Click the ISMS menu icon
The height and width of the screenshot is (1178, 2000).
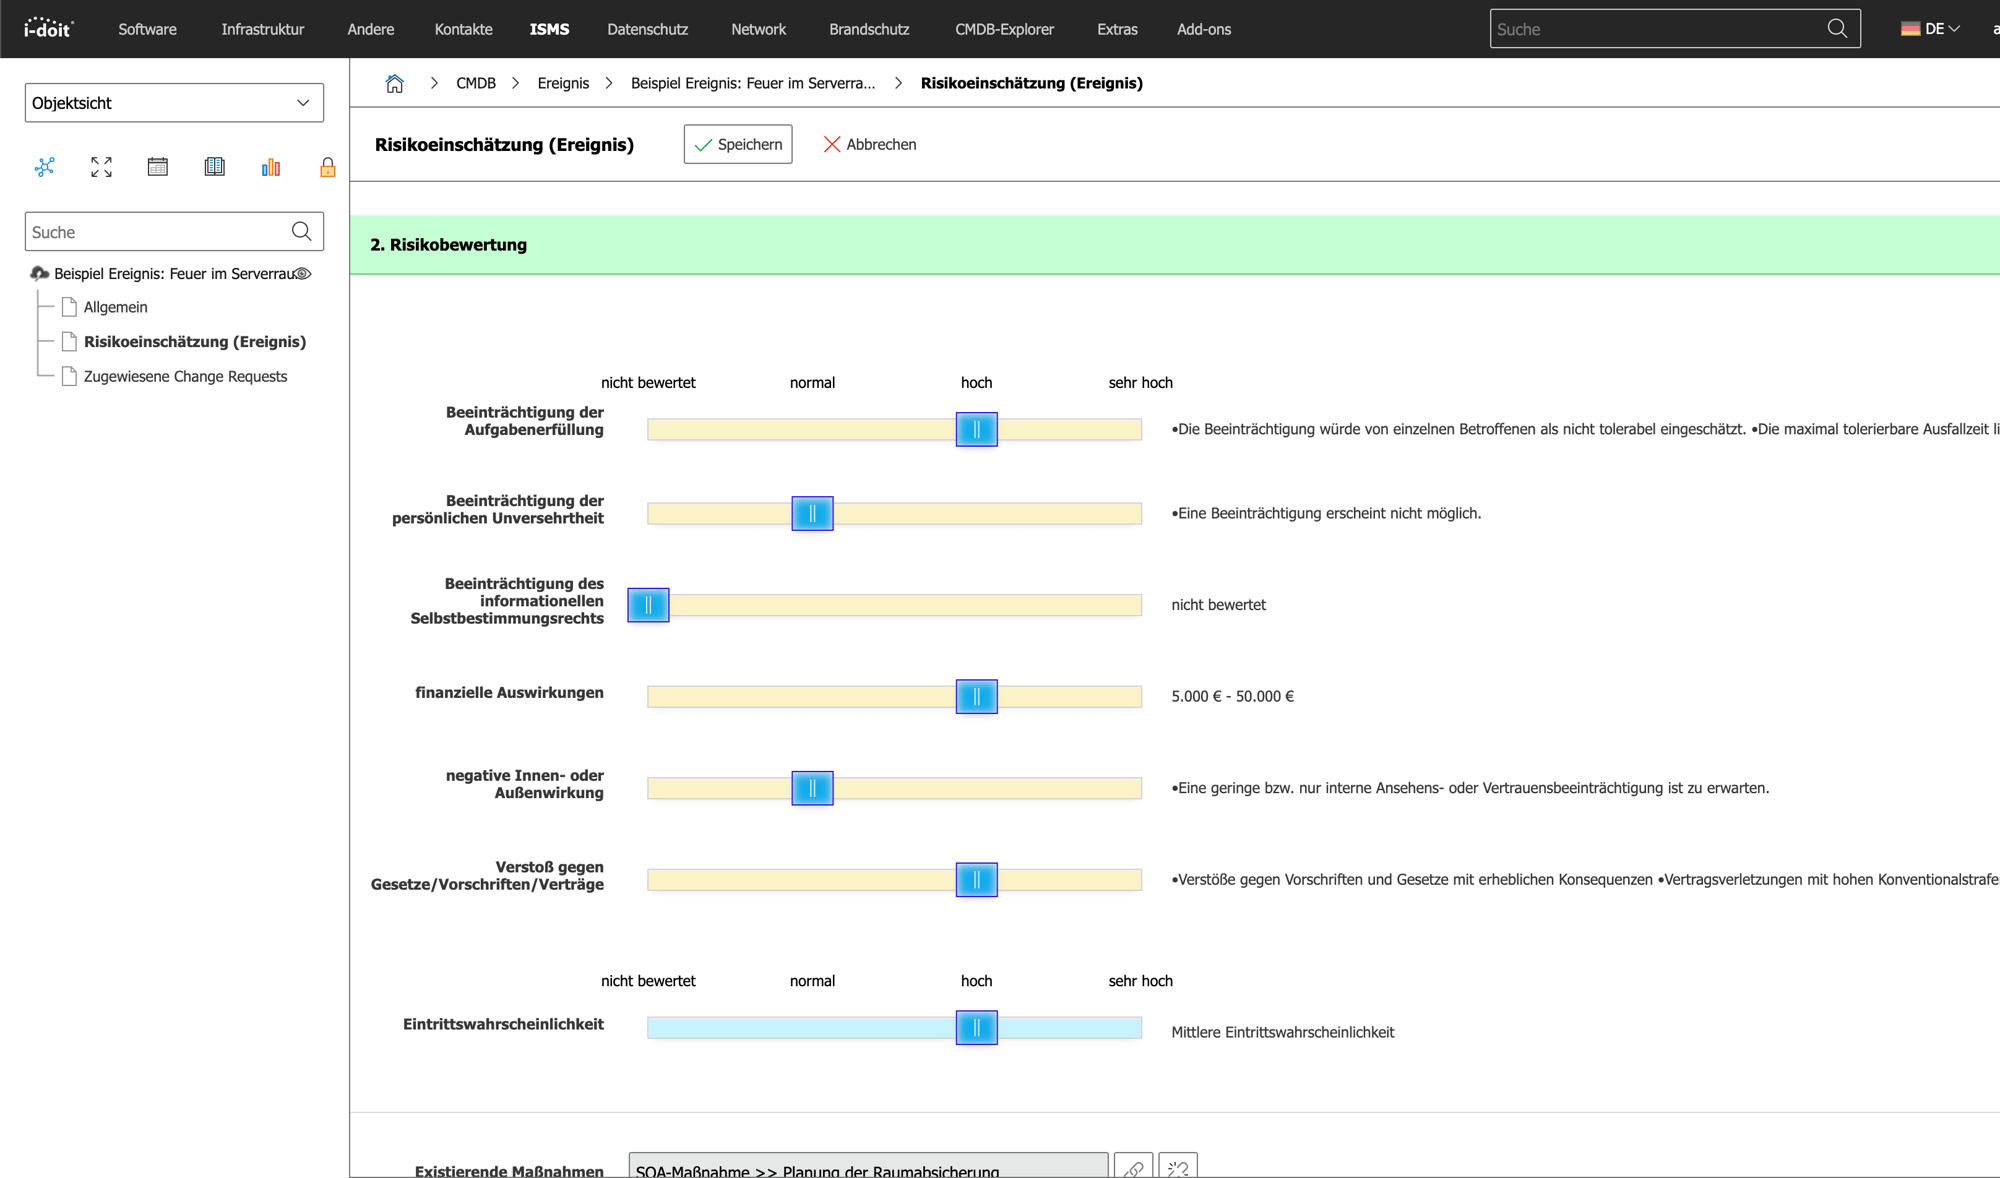tap(550, 28)
